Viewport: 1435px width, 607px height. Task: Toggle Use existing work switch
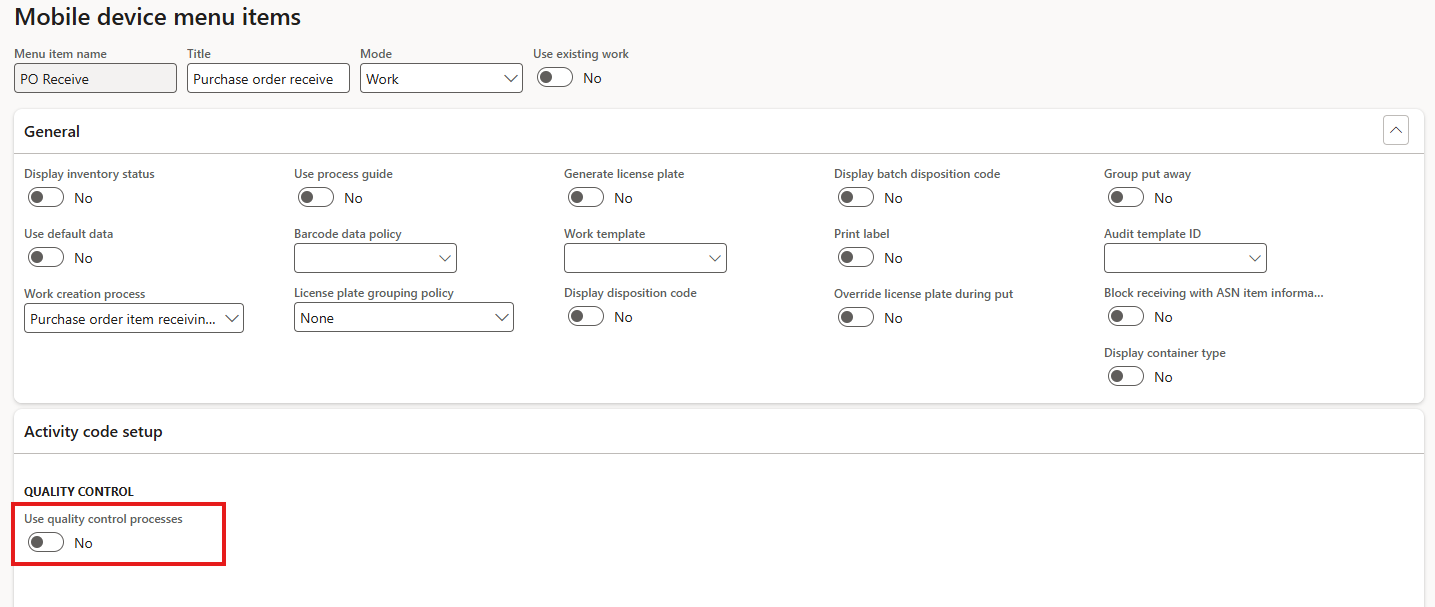(555, 78)
